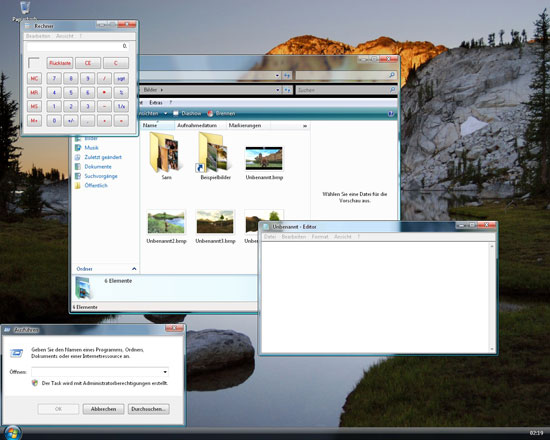Open the Sam folder in Bilder window
The image size is (550, 440).
(x=166, y=155)
